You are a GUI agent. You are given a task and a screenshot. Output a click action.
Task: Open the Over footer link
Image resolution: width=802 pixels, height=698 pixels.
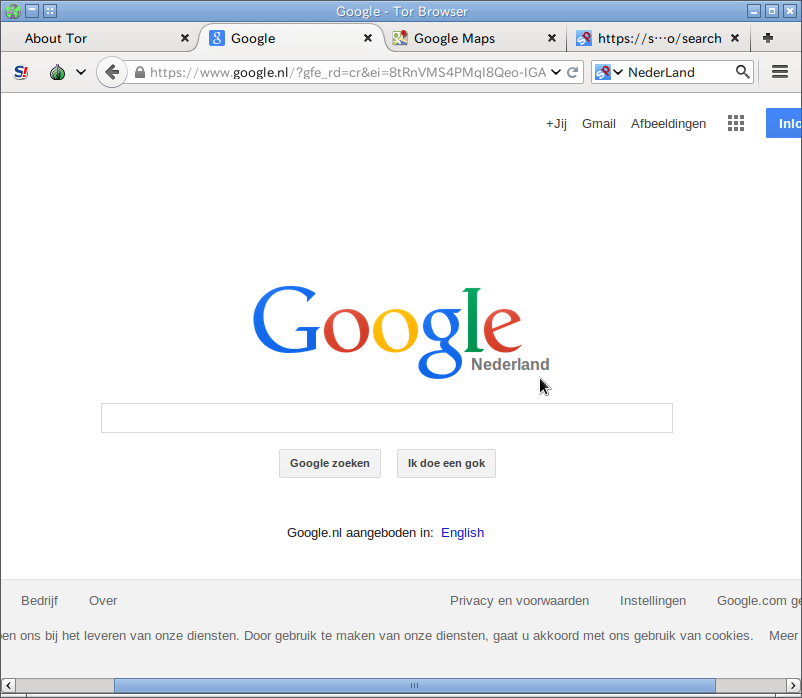103,601
